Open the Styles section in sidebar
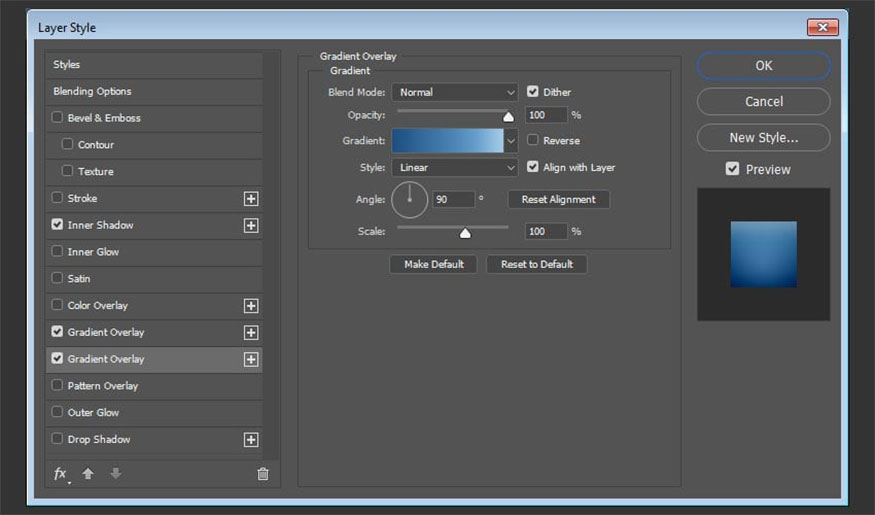This screenshot has height=515, width=875. click(x=67, y=65)
